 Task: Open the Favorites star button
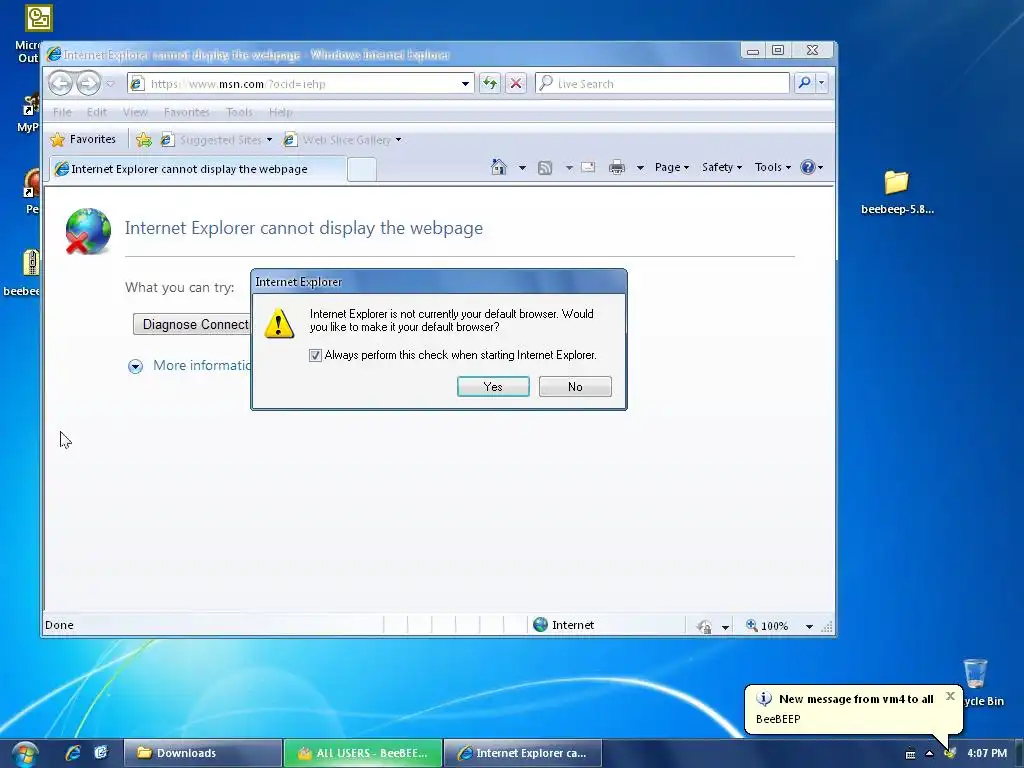[x=83, y=139]
